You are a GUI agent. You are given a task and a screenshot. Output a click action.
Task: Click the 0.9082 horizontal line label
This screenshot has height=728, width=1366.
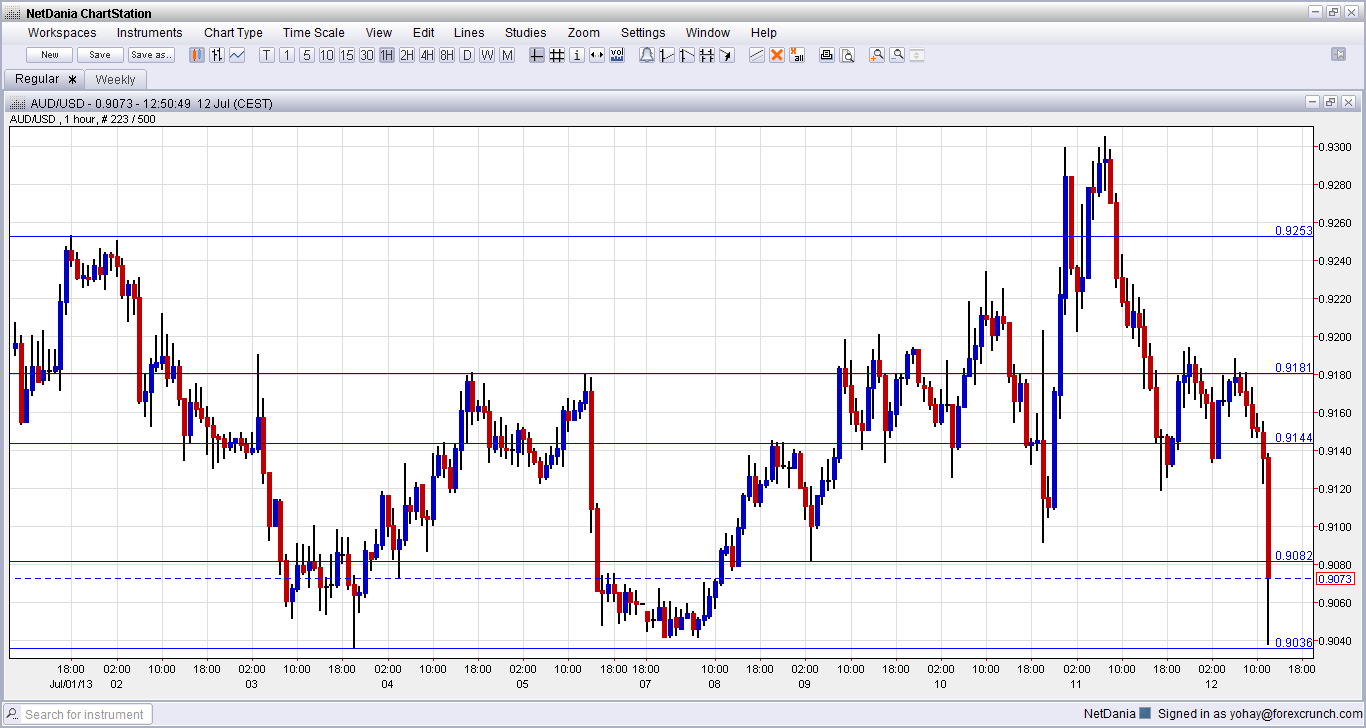[x=1293, y=556]
